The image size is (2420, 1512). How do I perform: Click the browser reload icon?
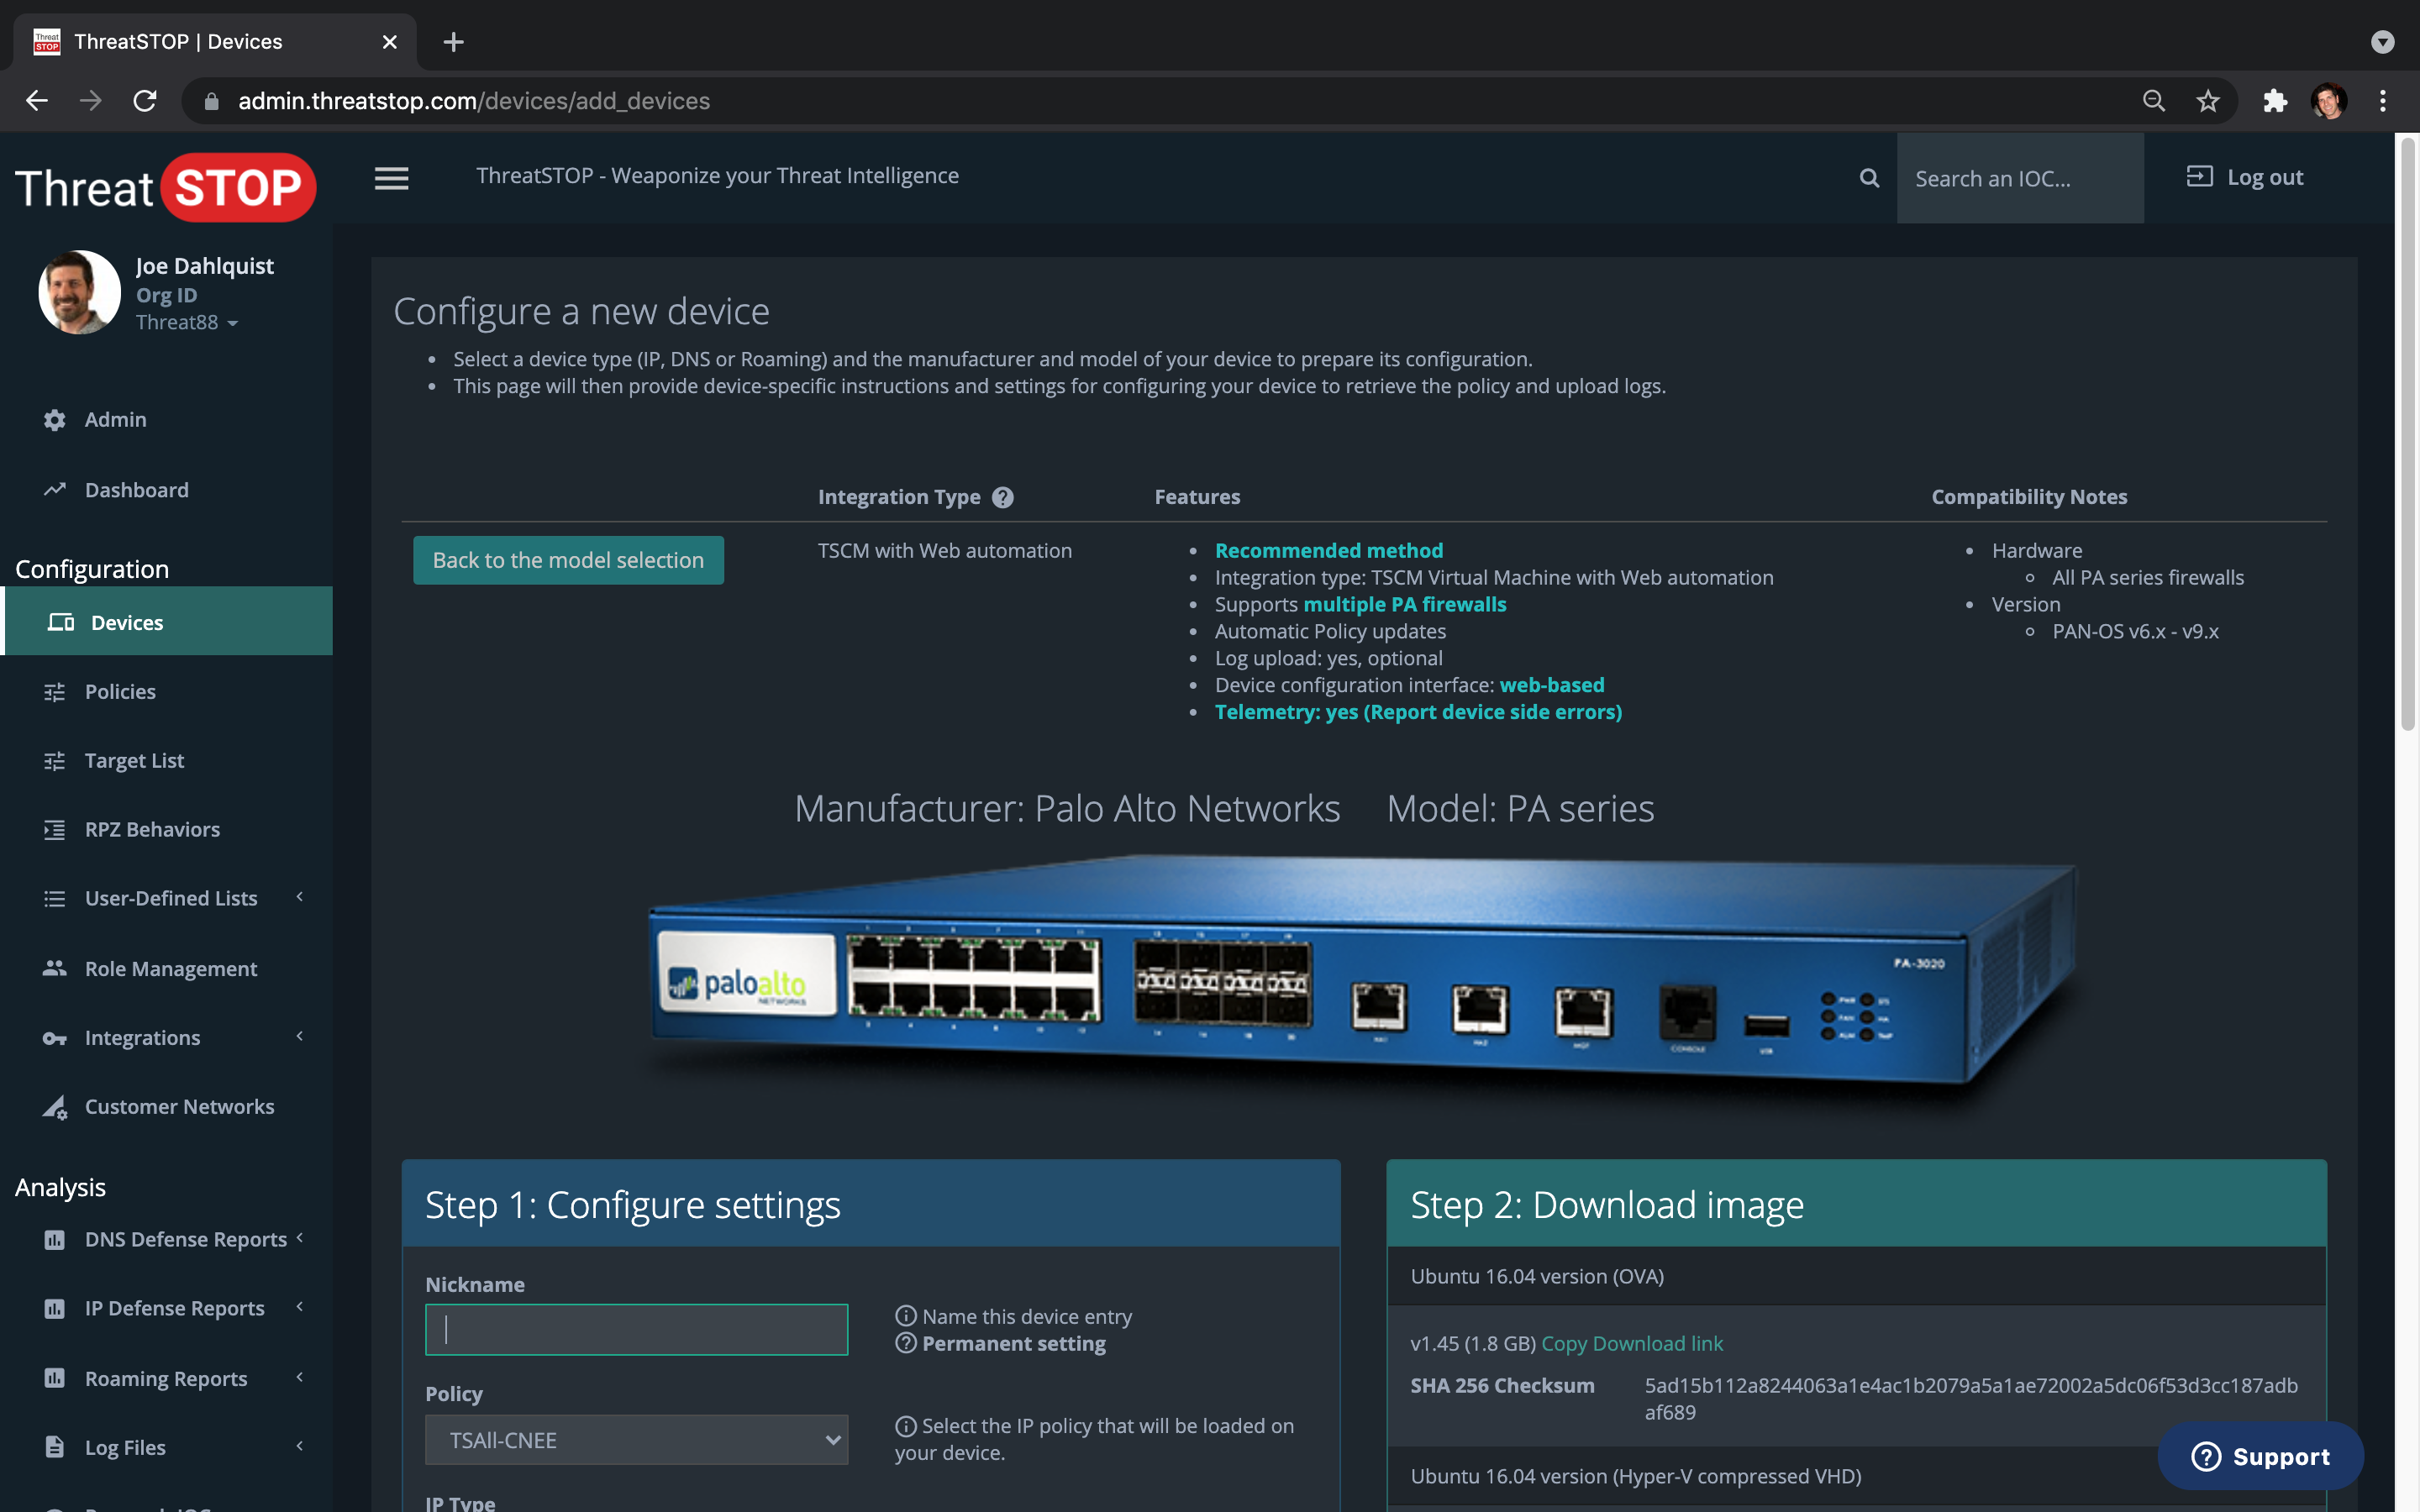pyautogui.click(x=145, y=101)
